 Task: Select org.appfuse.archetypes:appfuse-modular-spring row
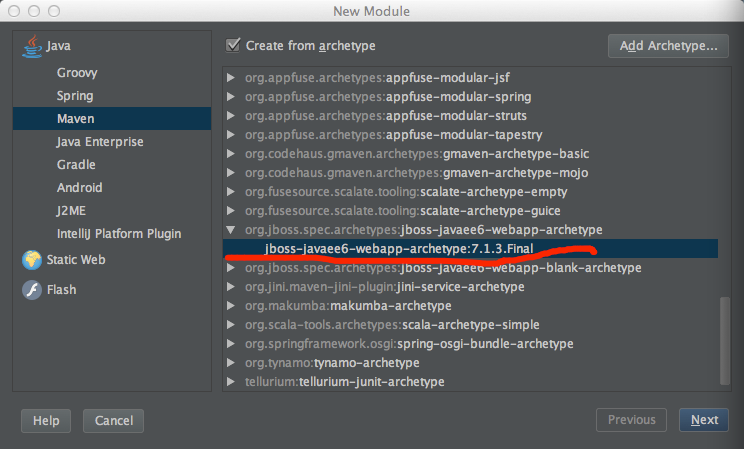click(388, 96)
